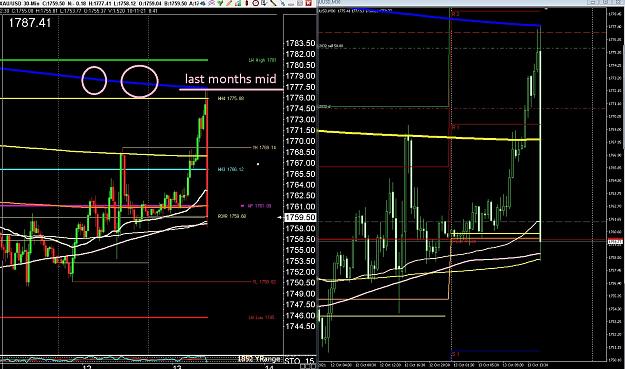Select the pink pencil drawing icon in toolbar

229,3
